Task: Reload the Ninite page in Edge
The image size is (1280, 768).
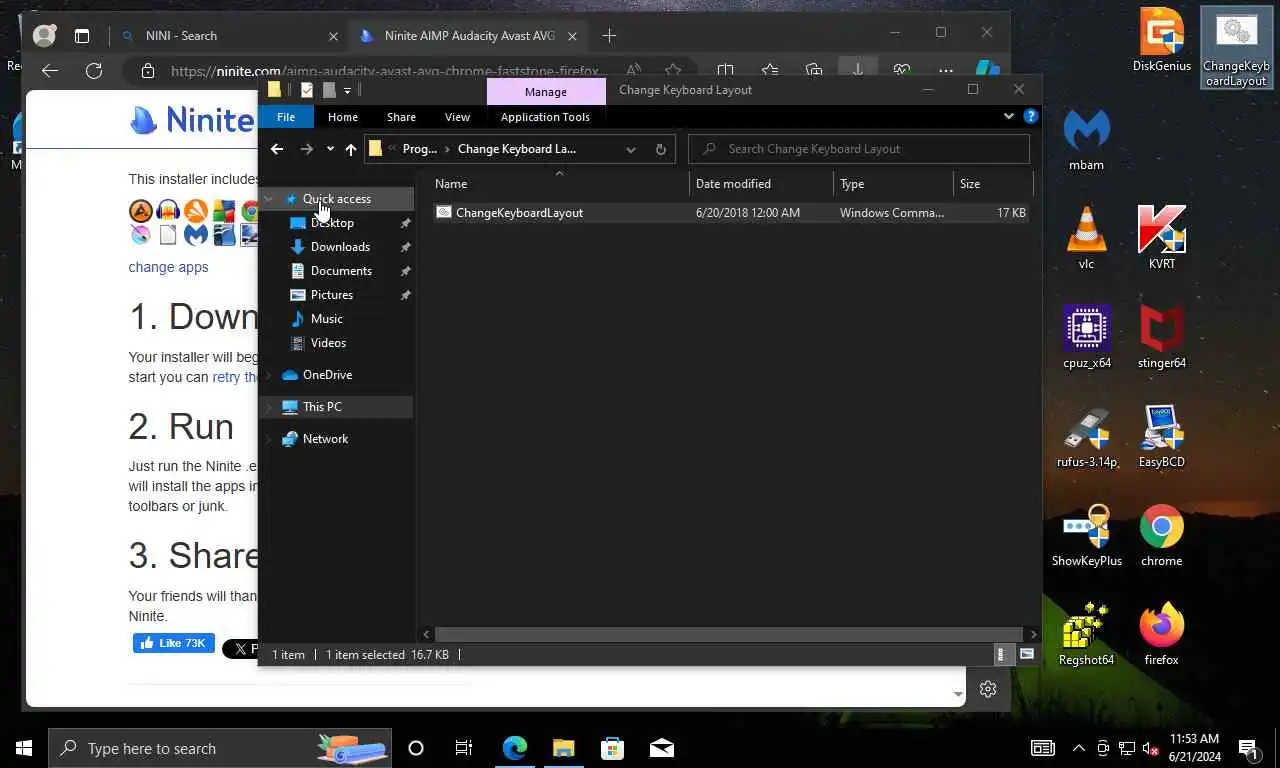Action: tap(94, 71)
